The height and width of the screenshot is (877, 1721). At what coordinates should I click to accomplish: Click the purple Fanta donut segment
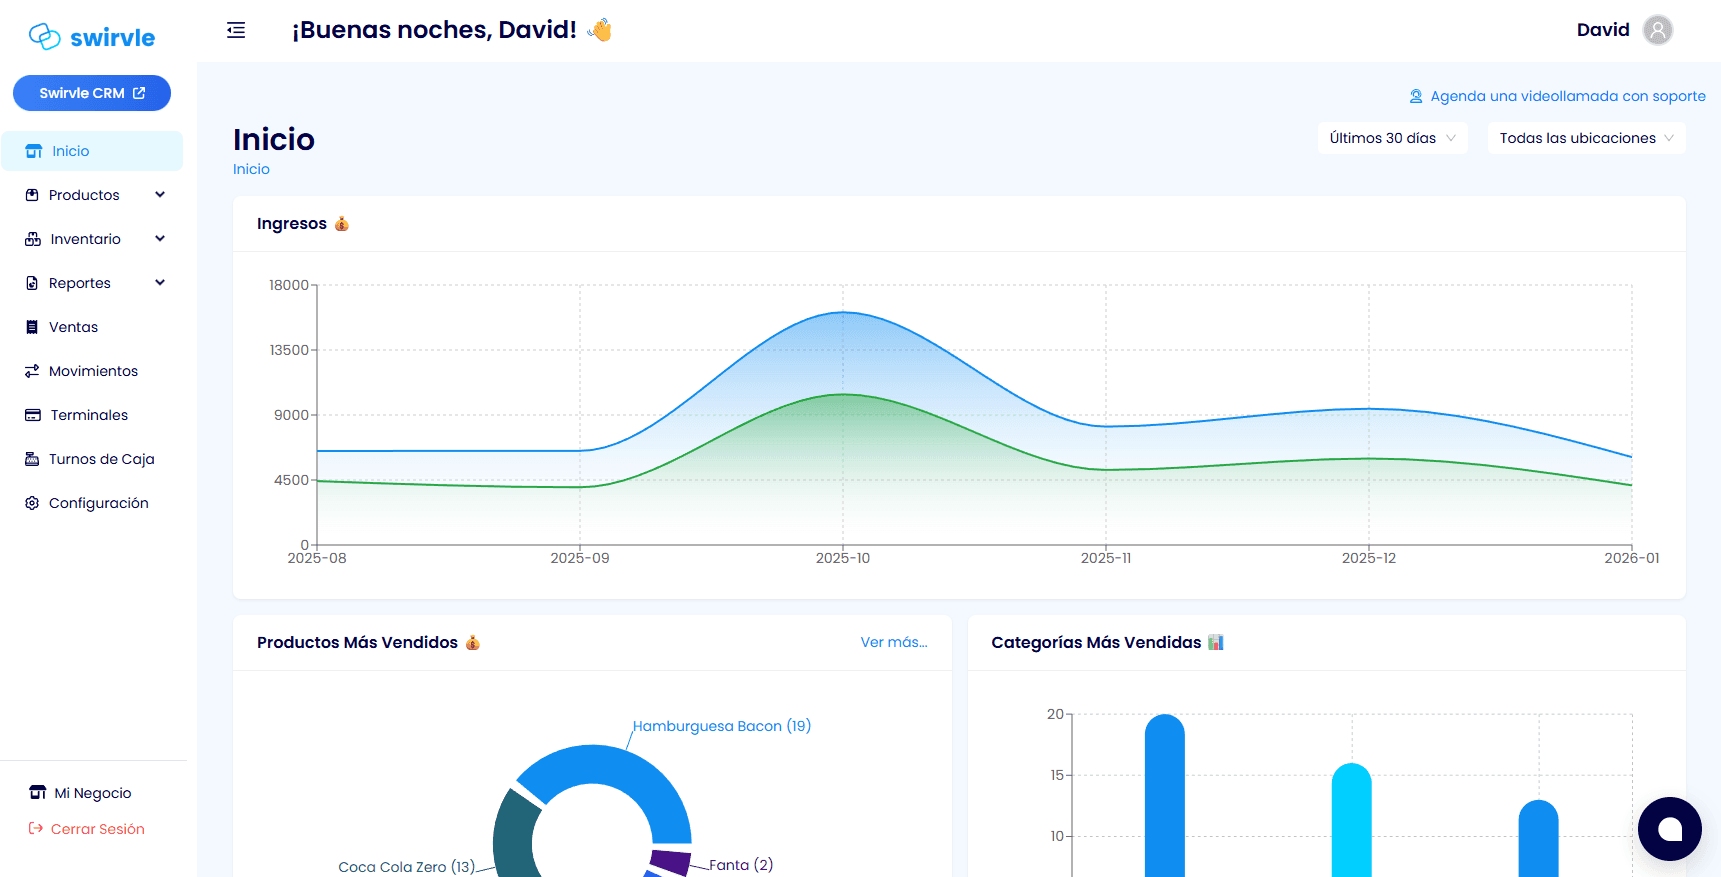pos(670,860)
